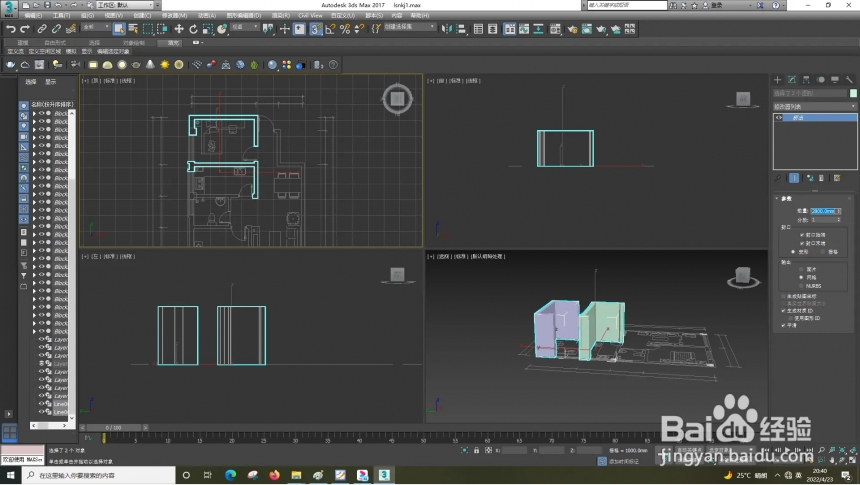Open the Edit (E) menu
The height and width of the screenshot is (485, 860).
pos(33,15)
